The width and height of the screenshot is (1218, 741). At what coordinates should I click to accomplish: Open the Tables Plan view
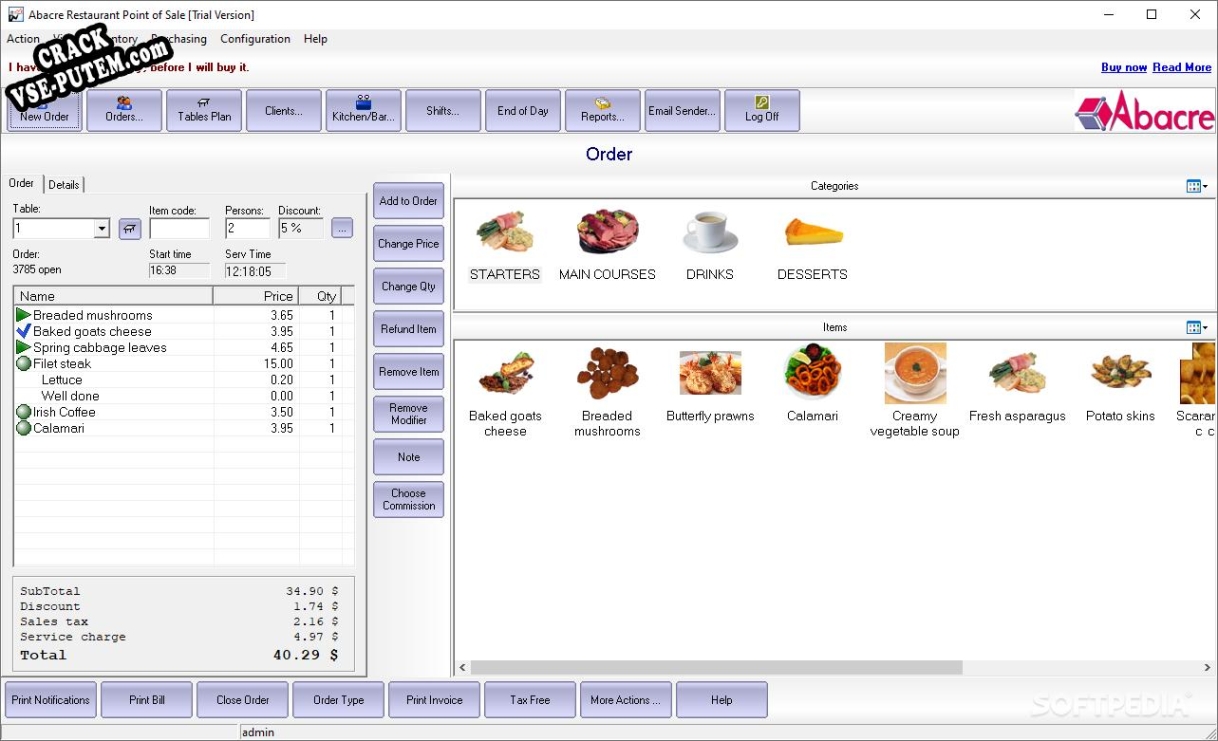pyautogui.click(x=204, y=110)
